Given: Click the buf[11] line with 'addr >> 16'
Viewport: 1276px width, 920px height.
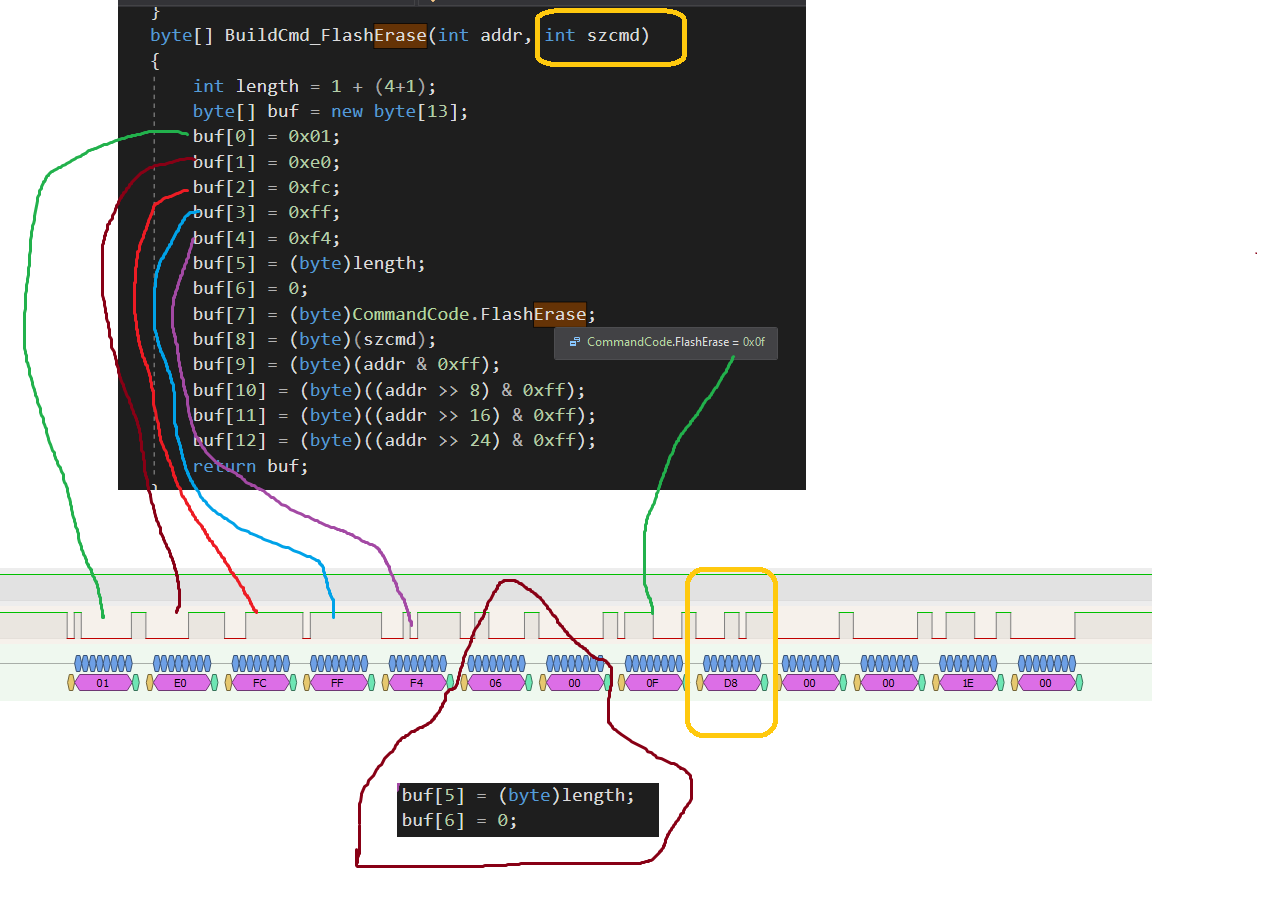Looking at the screenshot, I should 395,415.
